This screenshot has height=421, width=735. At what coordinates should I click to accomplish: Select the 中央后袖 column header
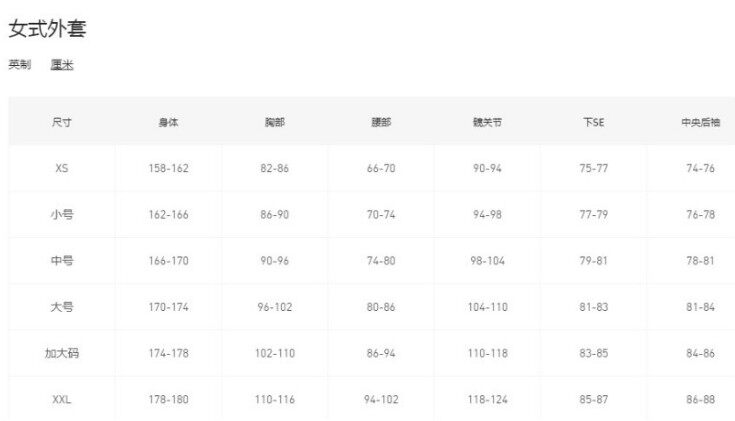700,123
